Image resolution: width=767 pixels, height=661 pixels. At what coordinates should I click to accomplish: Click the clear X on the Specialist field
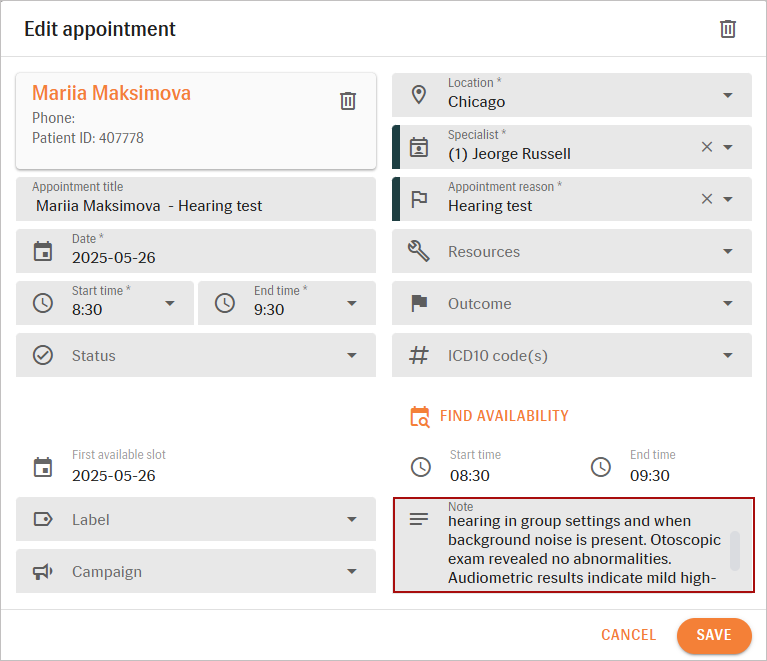click(707, 147)
